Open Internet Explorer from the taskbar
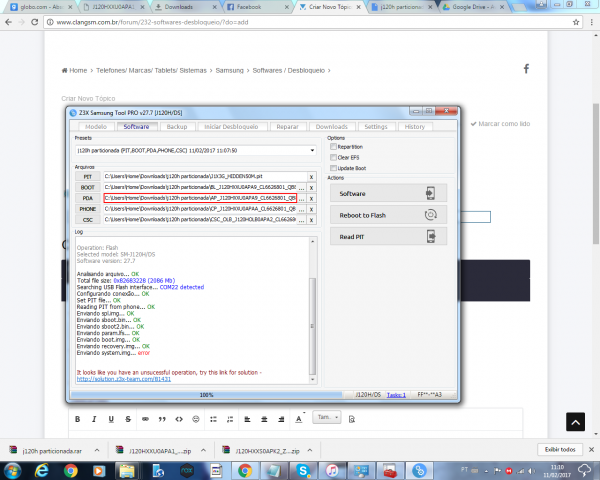Screen dimensions: 600x480 (41, 470)
